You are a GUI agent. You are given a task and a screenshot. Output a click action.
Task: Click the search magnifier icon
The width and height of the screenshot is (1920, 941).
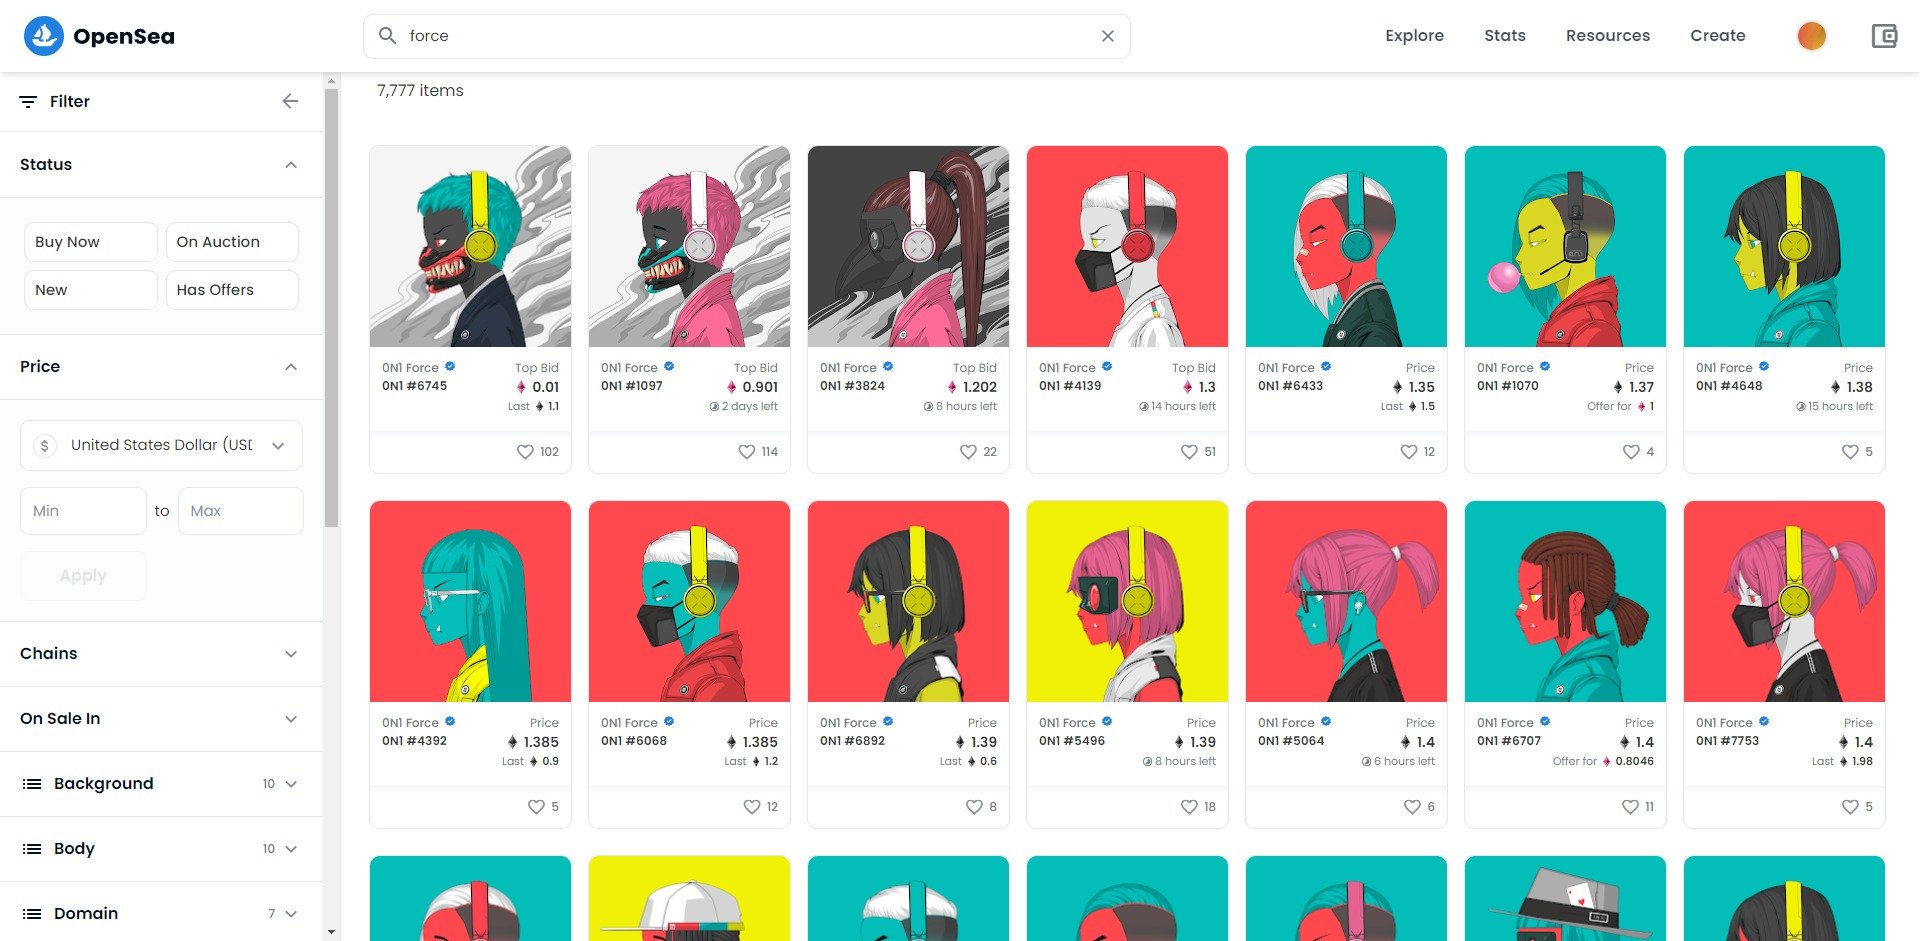tap(387, 36)
